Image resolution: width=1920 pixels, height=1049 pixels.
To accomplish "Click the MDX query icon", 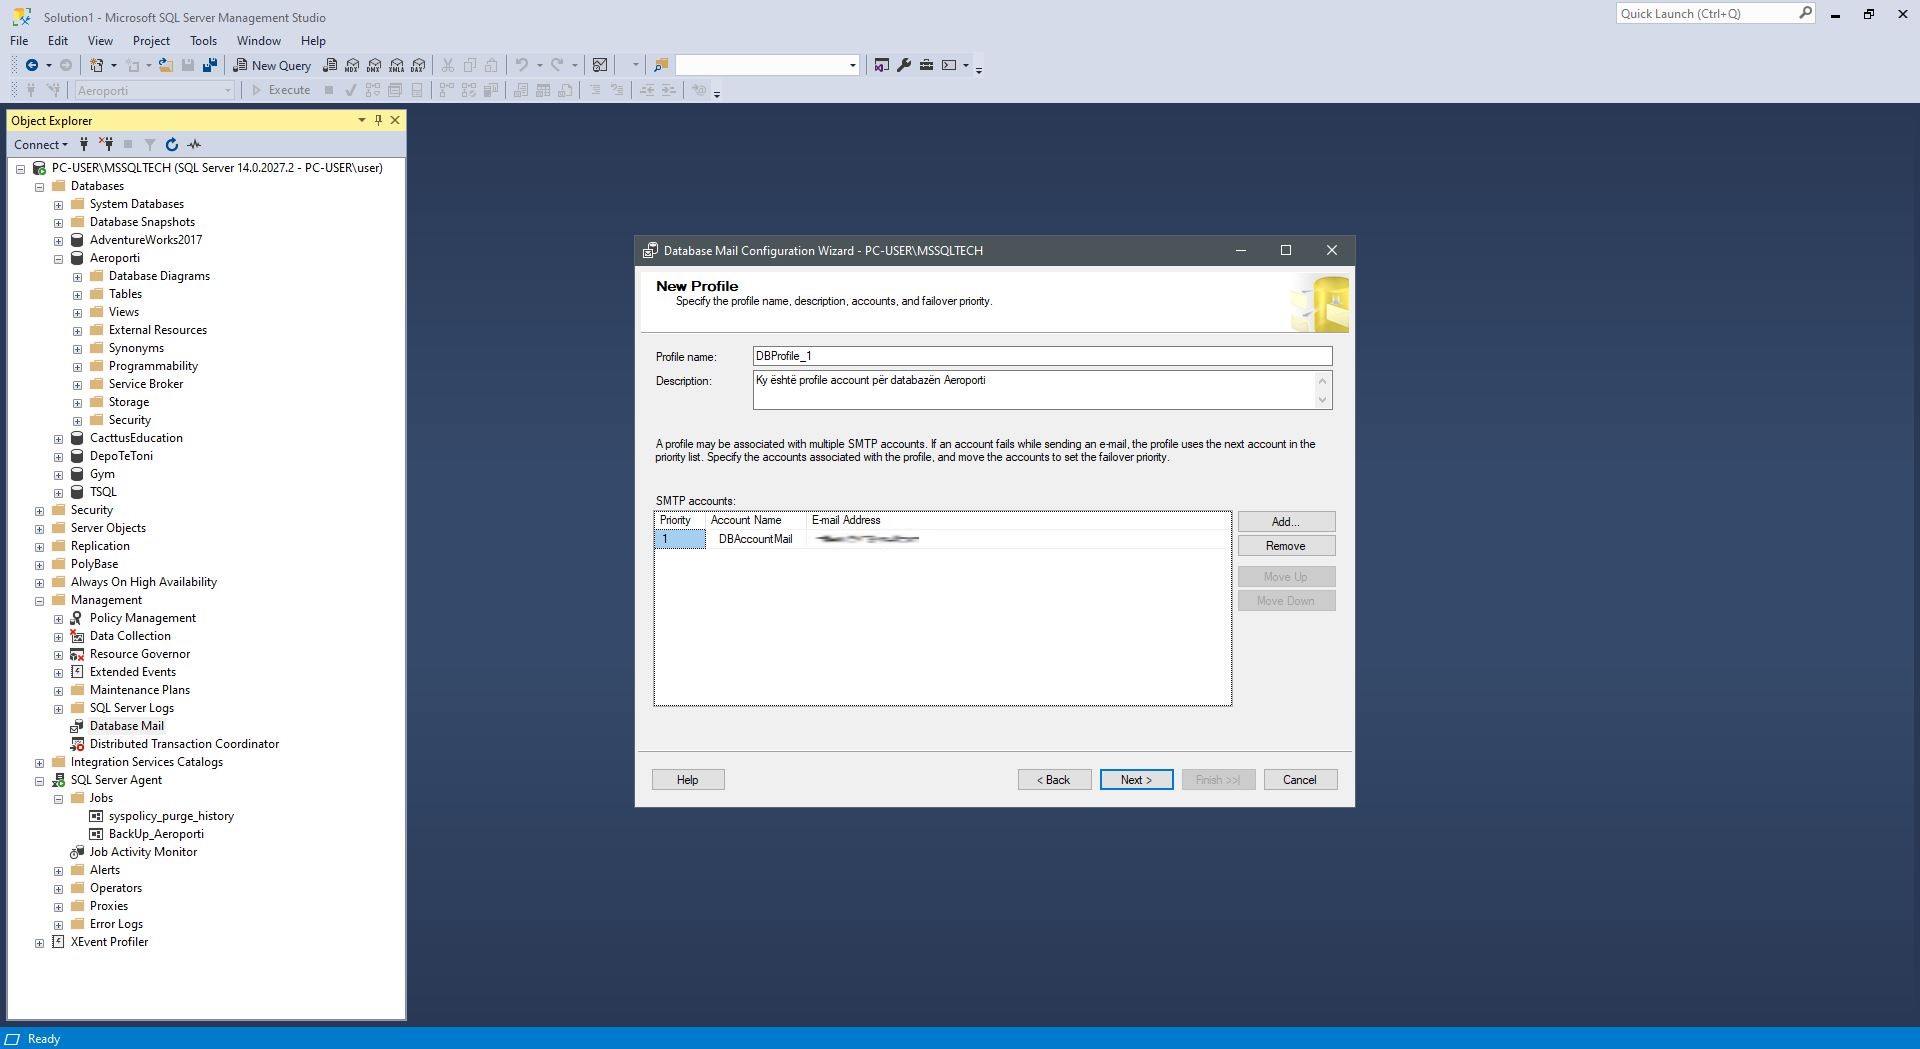I will pyautogui.click(x=352, y=65).
